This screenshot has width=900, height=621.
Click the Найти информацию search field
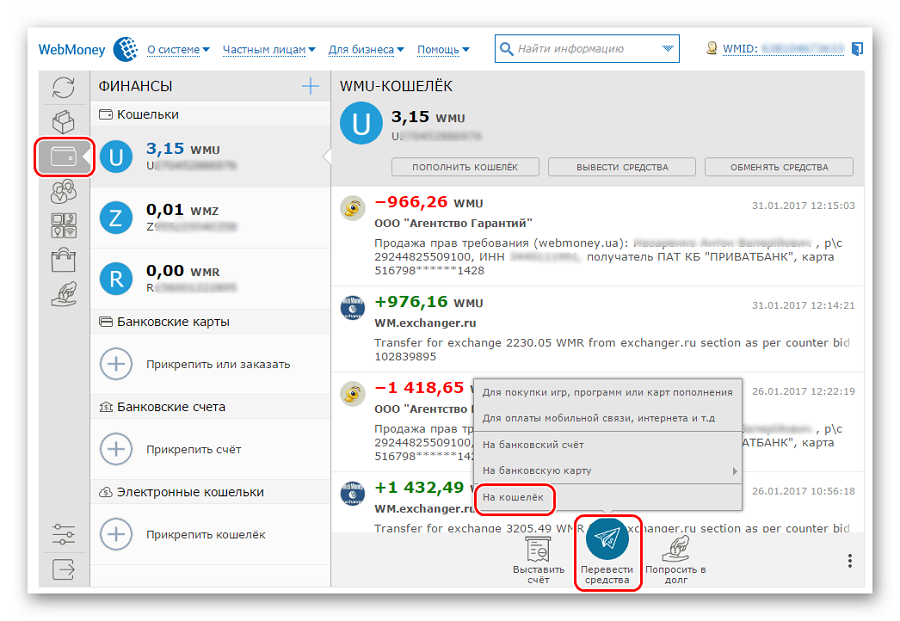point(587,49)
